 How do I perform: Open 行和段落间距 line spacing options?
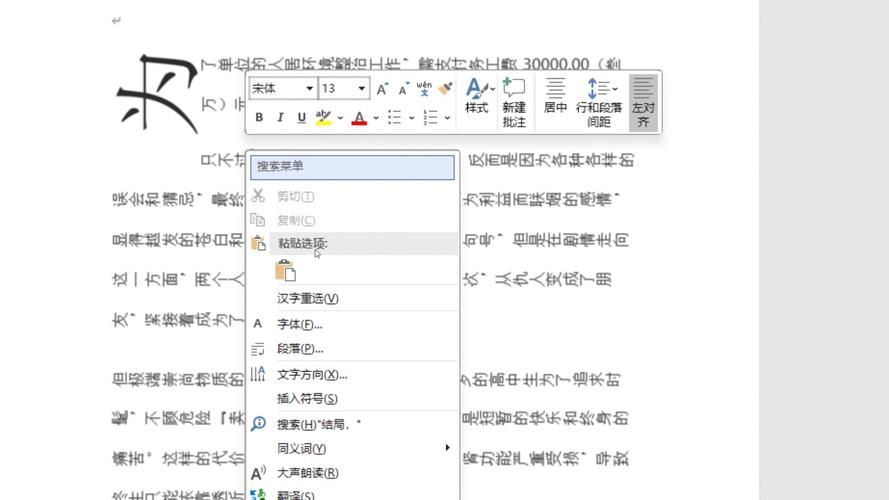[599, 102]
